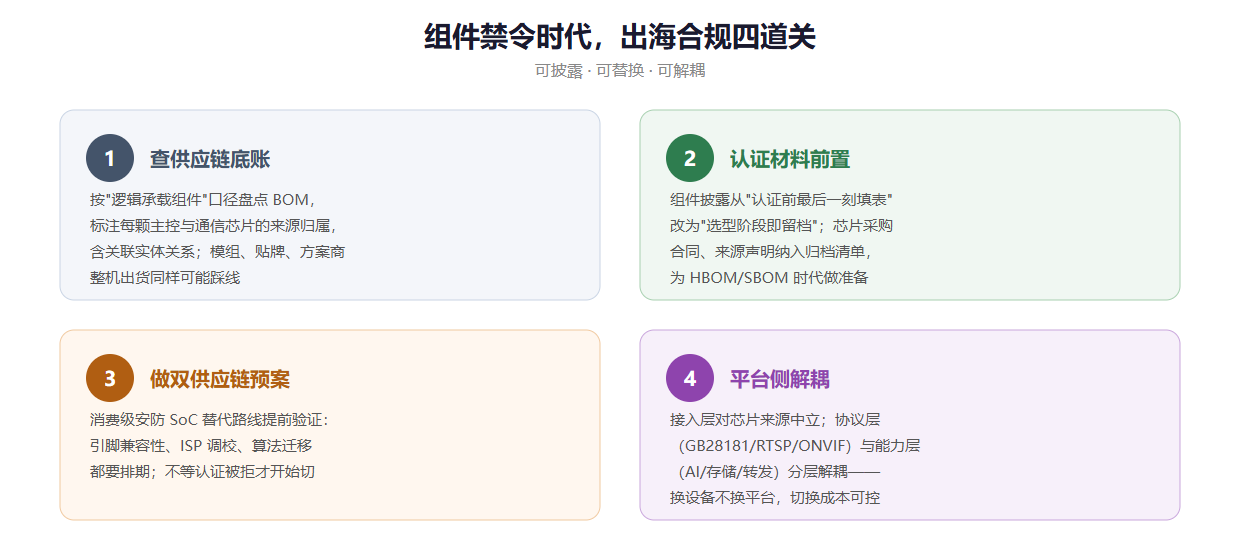Click the dark blue number 1 circle
1240x560 pixels.
pos(110,158)
